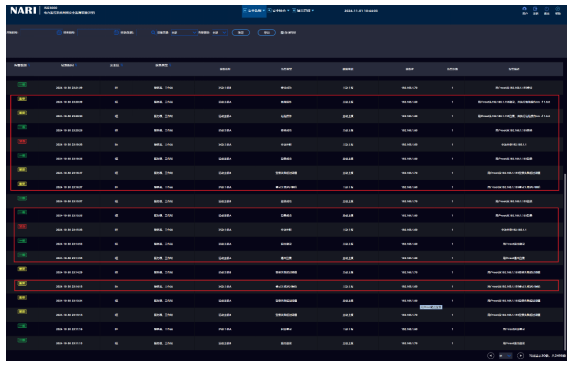Open the highlighted first top navigation menu
Image resolution: width=572 pixels, height=368 pixels.
(254, 11)
